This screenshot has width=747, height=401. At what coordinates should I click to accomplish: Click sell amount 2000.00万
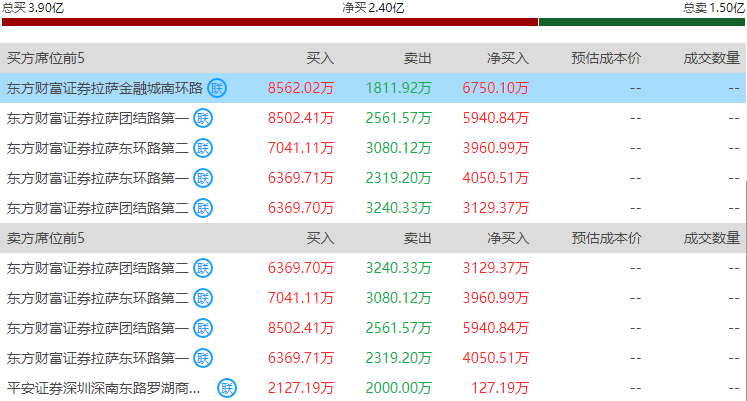pos(398,388)
